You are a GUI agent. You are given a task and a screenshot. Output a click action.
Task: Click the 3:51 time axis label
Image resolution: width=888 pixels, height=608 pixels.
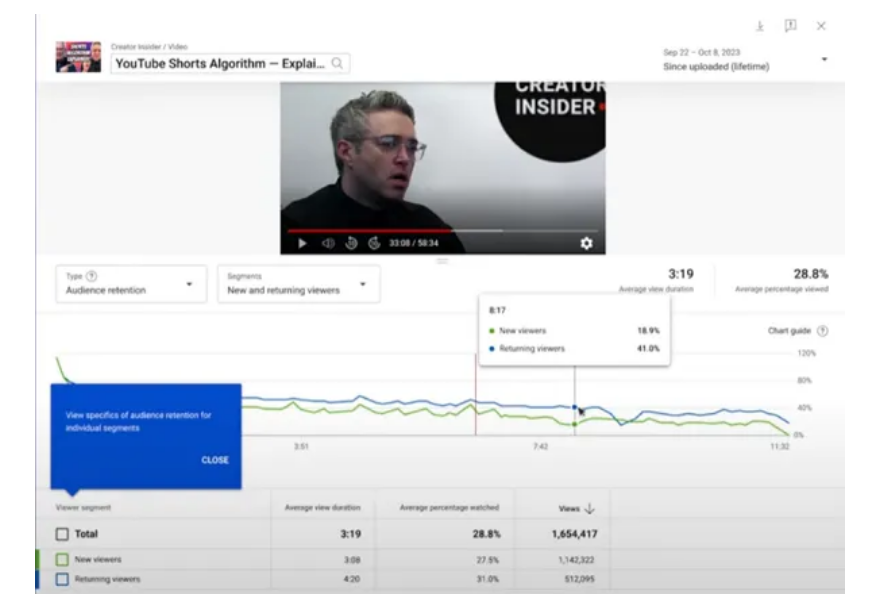[301, 447]
